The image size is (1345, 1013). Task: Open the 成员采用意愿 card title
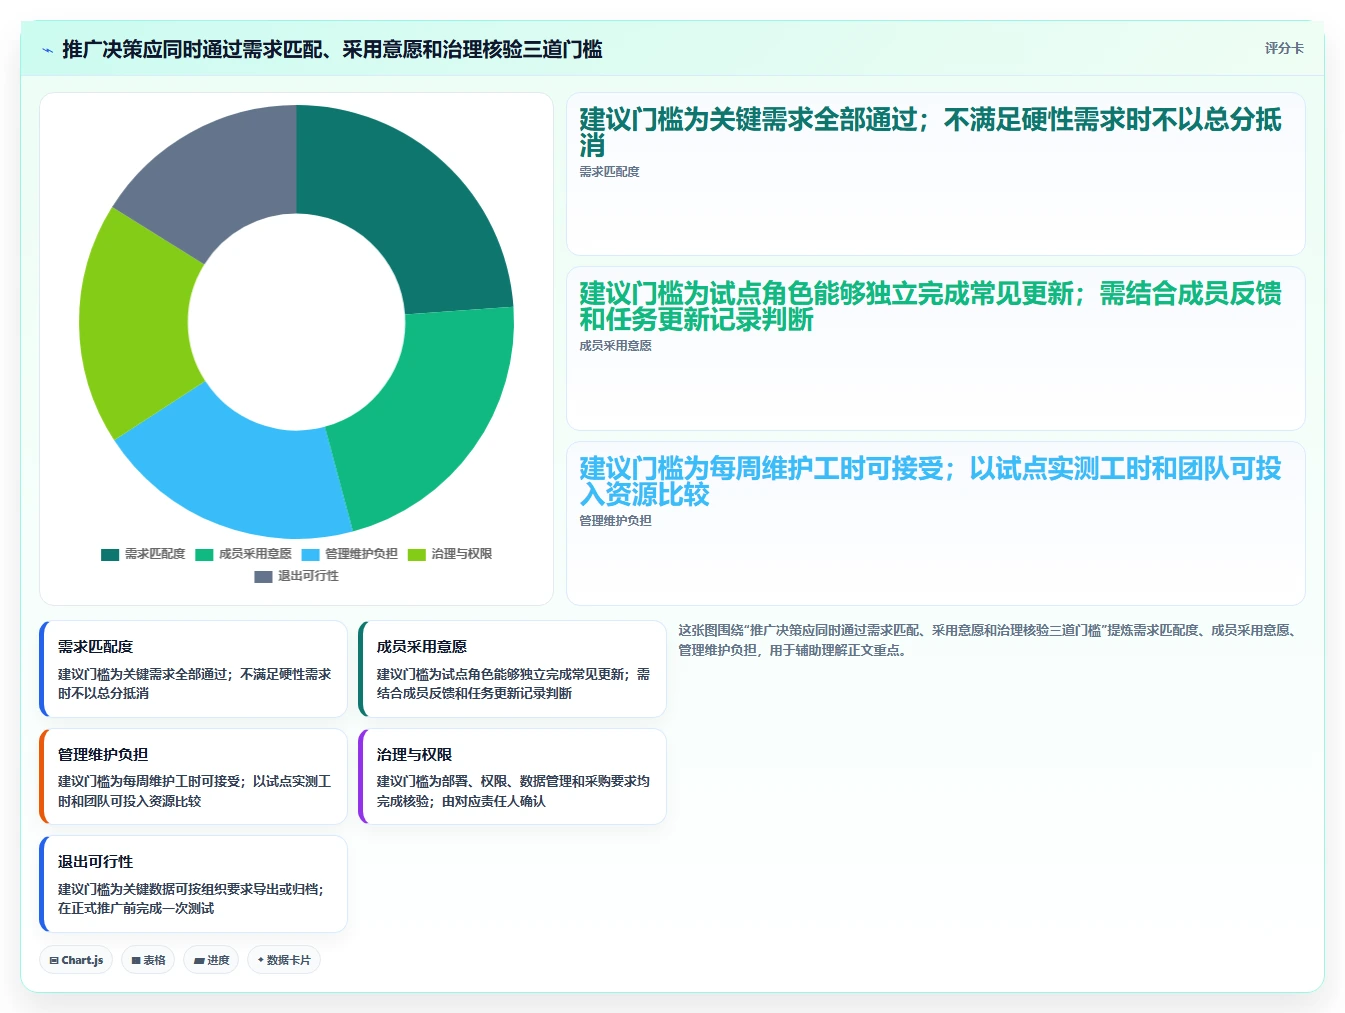tap(422, 647)
